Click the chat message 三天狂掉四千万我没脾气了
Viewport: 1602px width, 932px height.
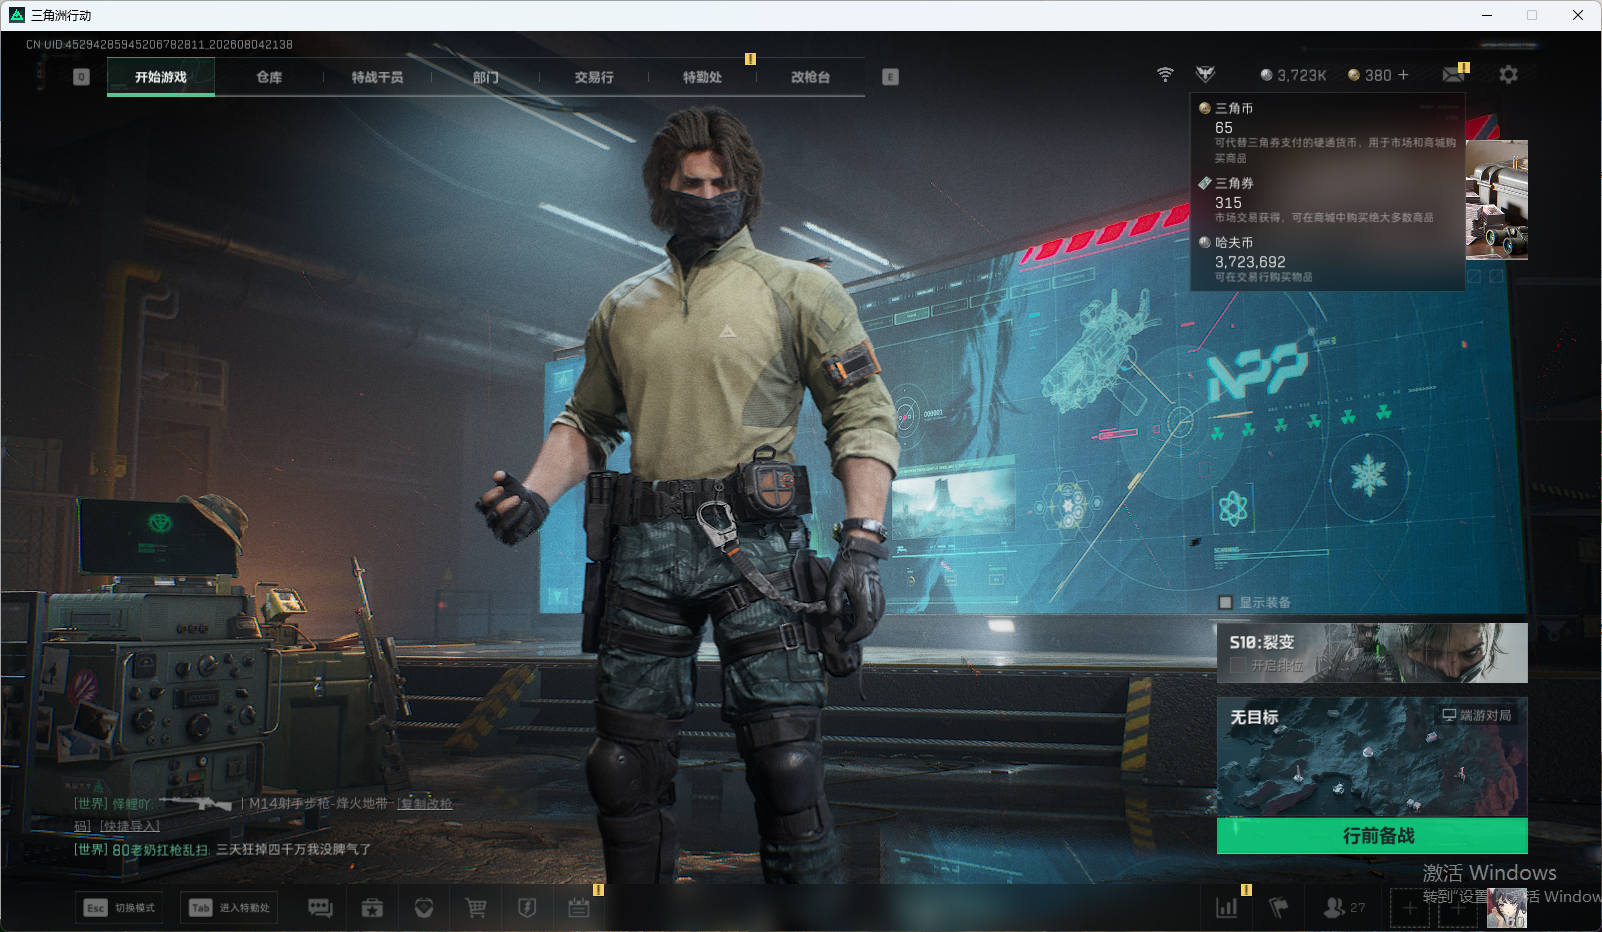[293, 849]
